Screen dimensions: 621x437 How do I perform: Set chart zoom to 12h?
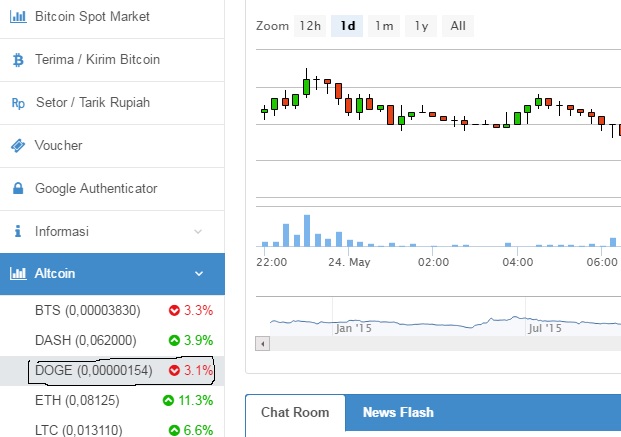click(x=310, y=26)
